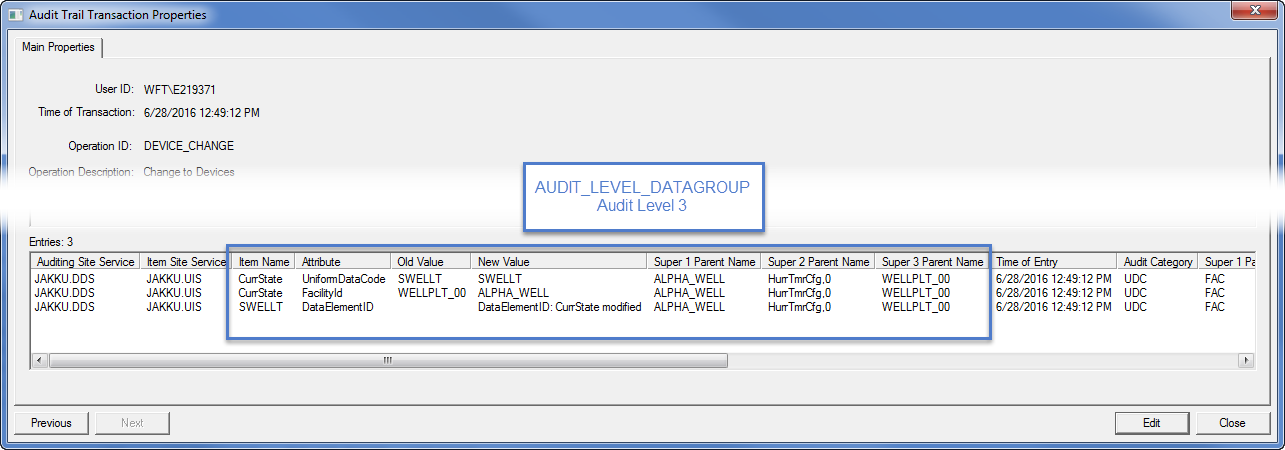This screenshot has width=1285, height=450.
Task: Sort by Item Name column header
Action: pyautogui.click(x=264, y=262)
